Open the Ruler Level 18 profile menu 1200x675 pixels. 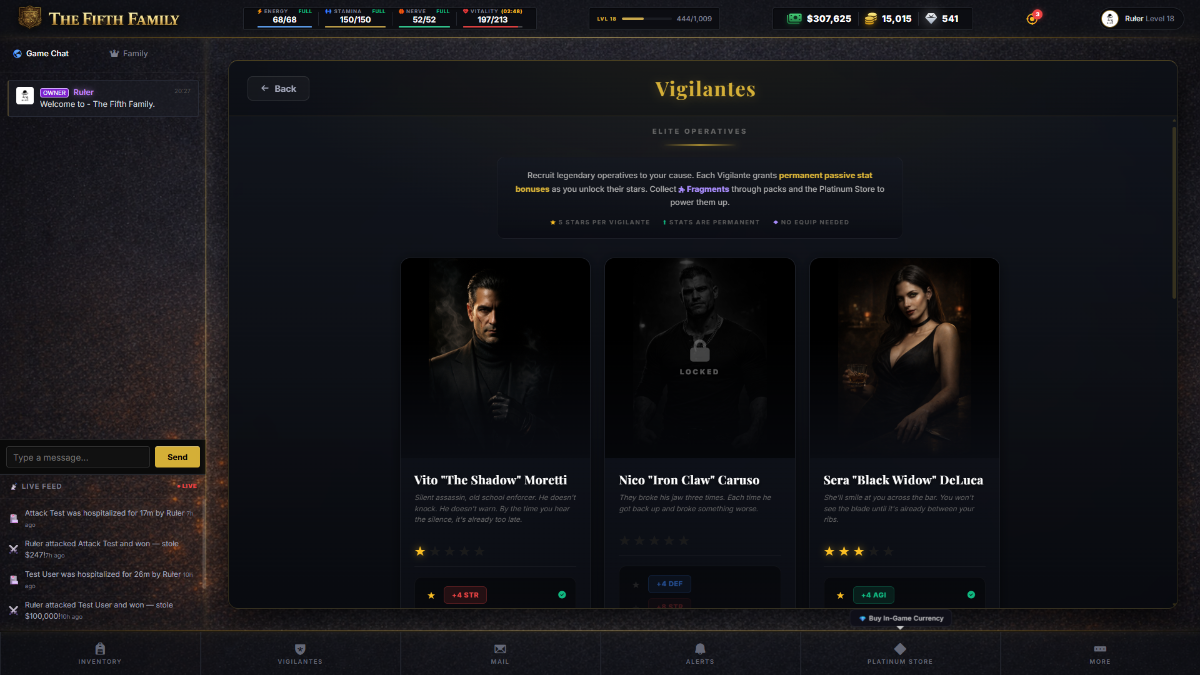pos(1141,18)
